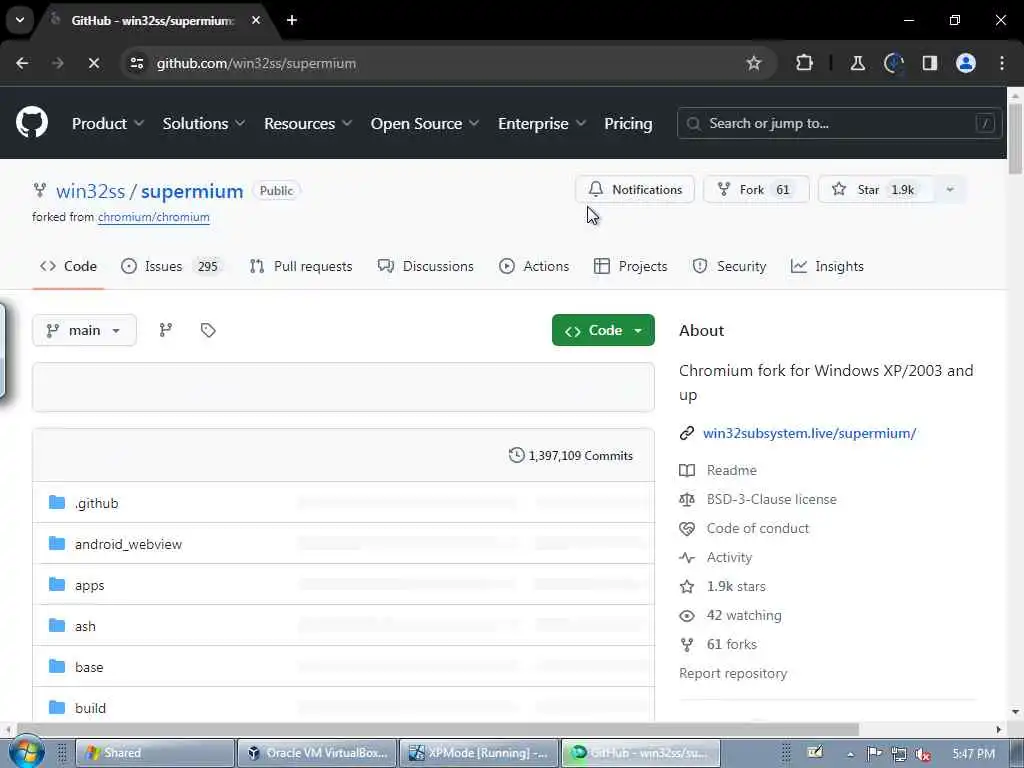Click Report repository

[733, 673]
